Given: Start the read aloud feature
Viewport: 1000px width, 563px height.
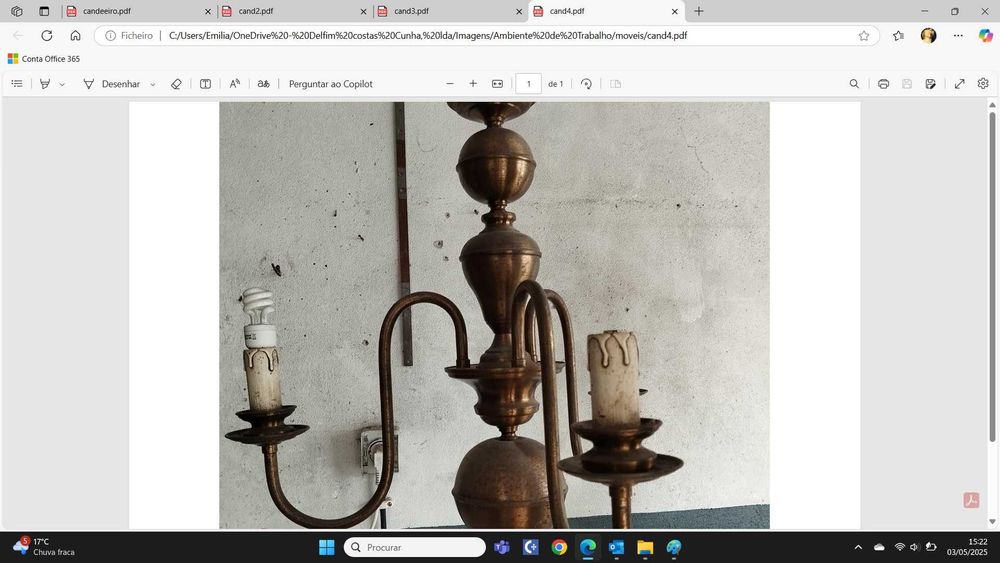Looking at the screenshot, I should [235, 84].
